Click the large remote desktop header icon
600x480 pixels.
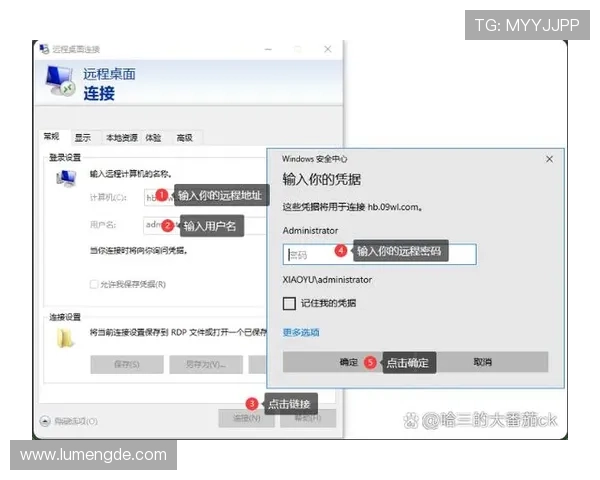[60, 81]
